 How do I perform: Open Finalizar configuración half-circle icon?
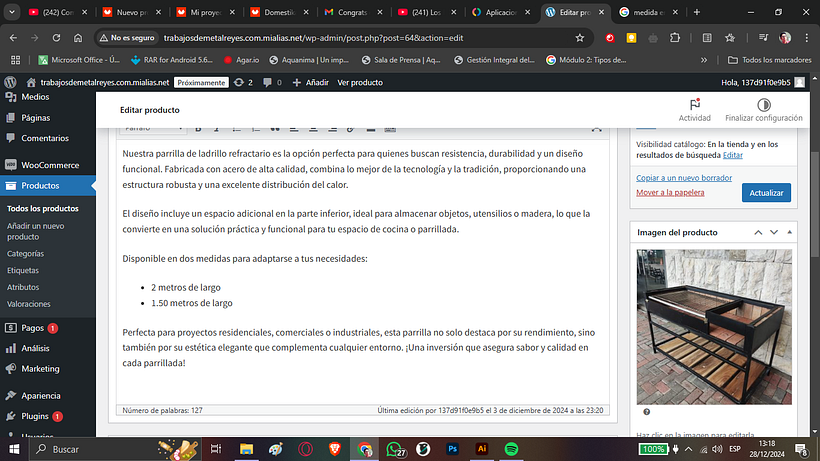pos(764,105)
